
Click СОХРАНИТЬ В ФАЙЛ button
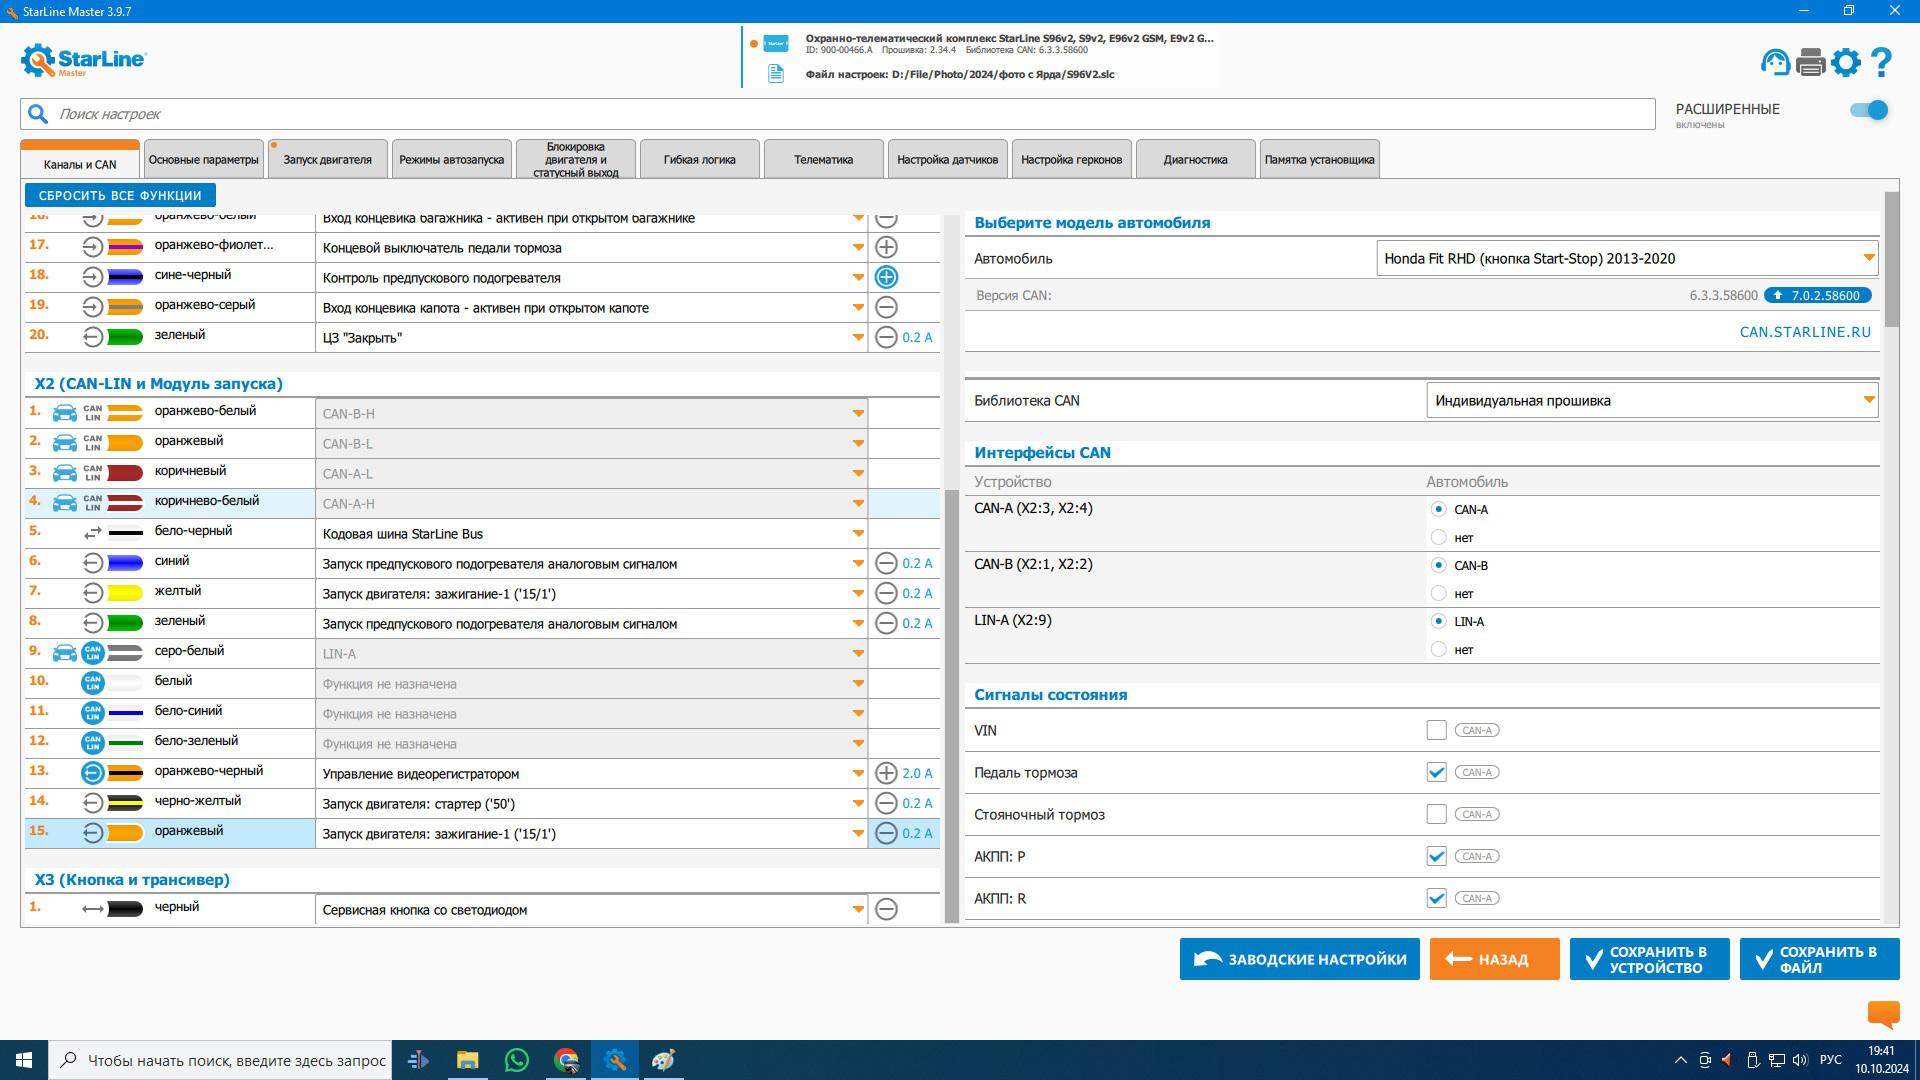point(1820,959)
